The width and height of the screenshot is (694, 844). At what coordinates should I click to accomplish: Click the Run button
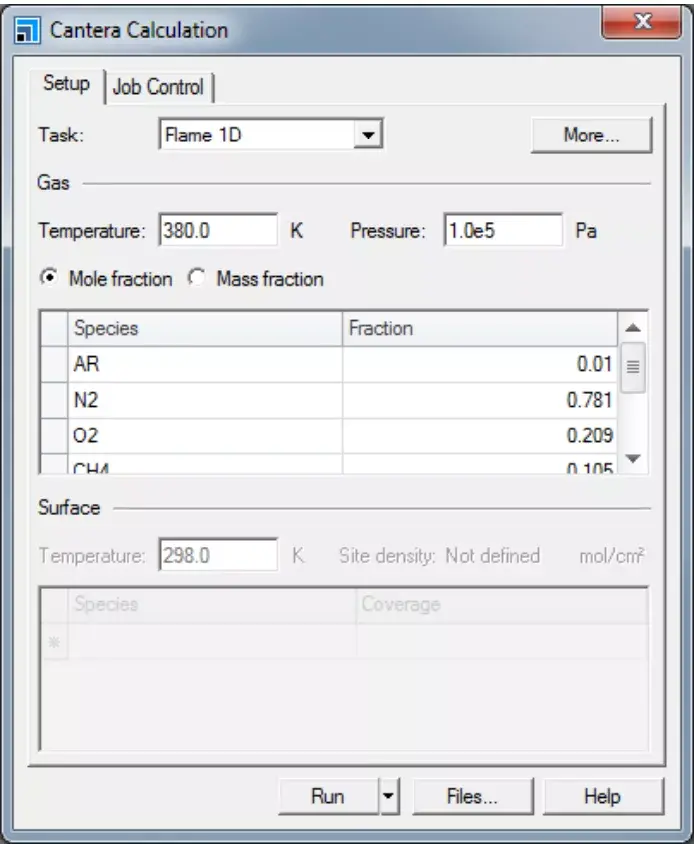click(327, 797)
